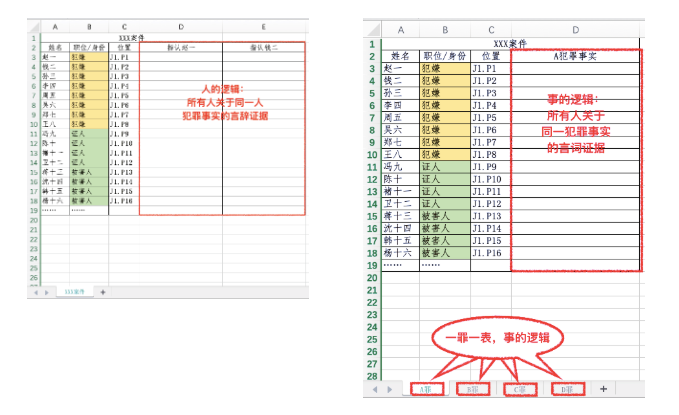The height and width of the screenshot is (415, 679).
Task: Click 被害人 cell in row 18, left spreadsheet
Action: click(x=89, y=201)
